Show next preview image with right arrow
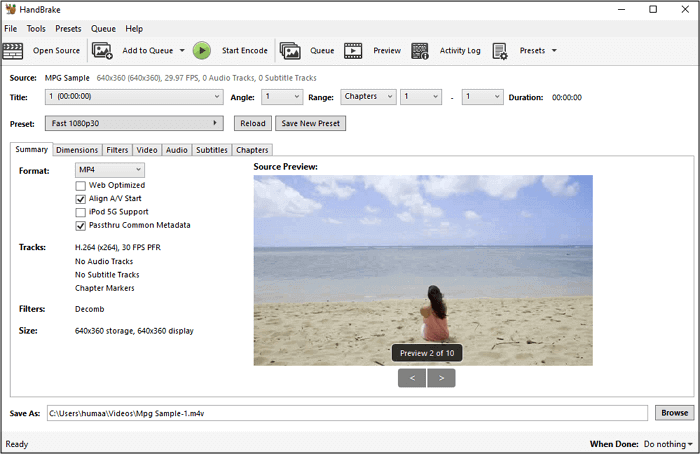Viewport: 700px width, 454px height. [x=441, y=377]
